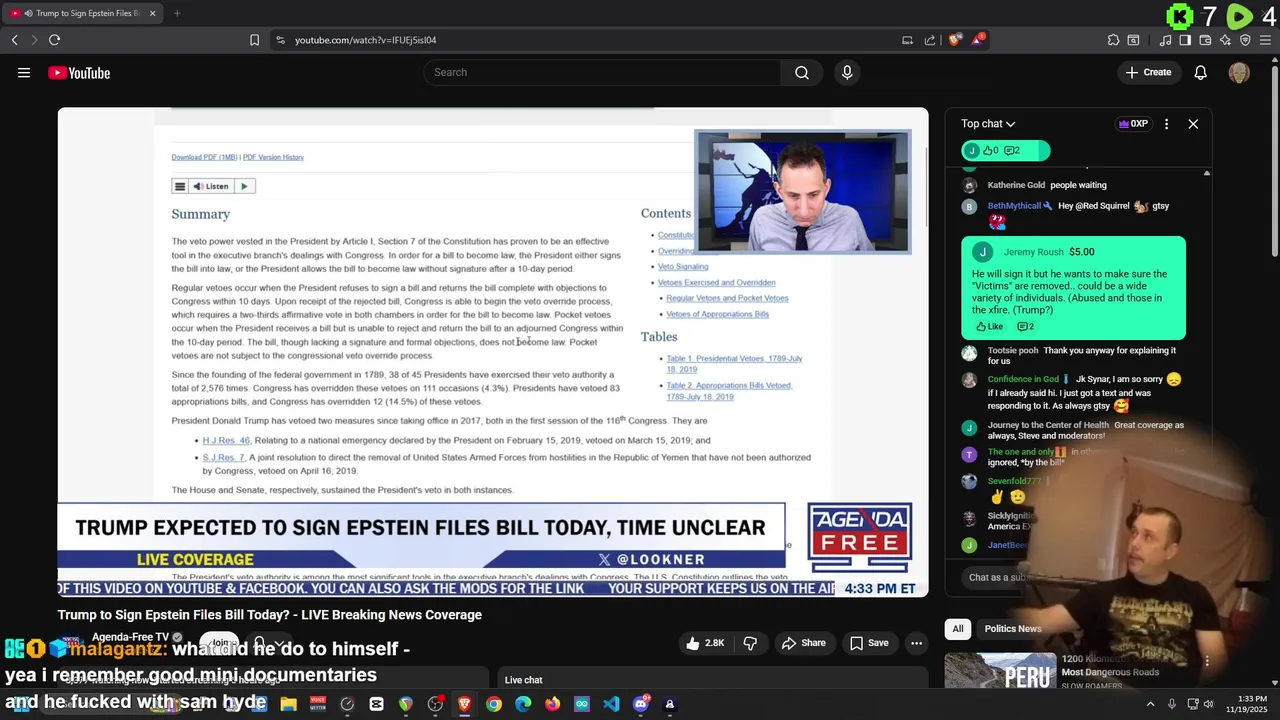1280x720 pixels.
Task: Click the video player area
Action: (x=493, y=352)
